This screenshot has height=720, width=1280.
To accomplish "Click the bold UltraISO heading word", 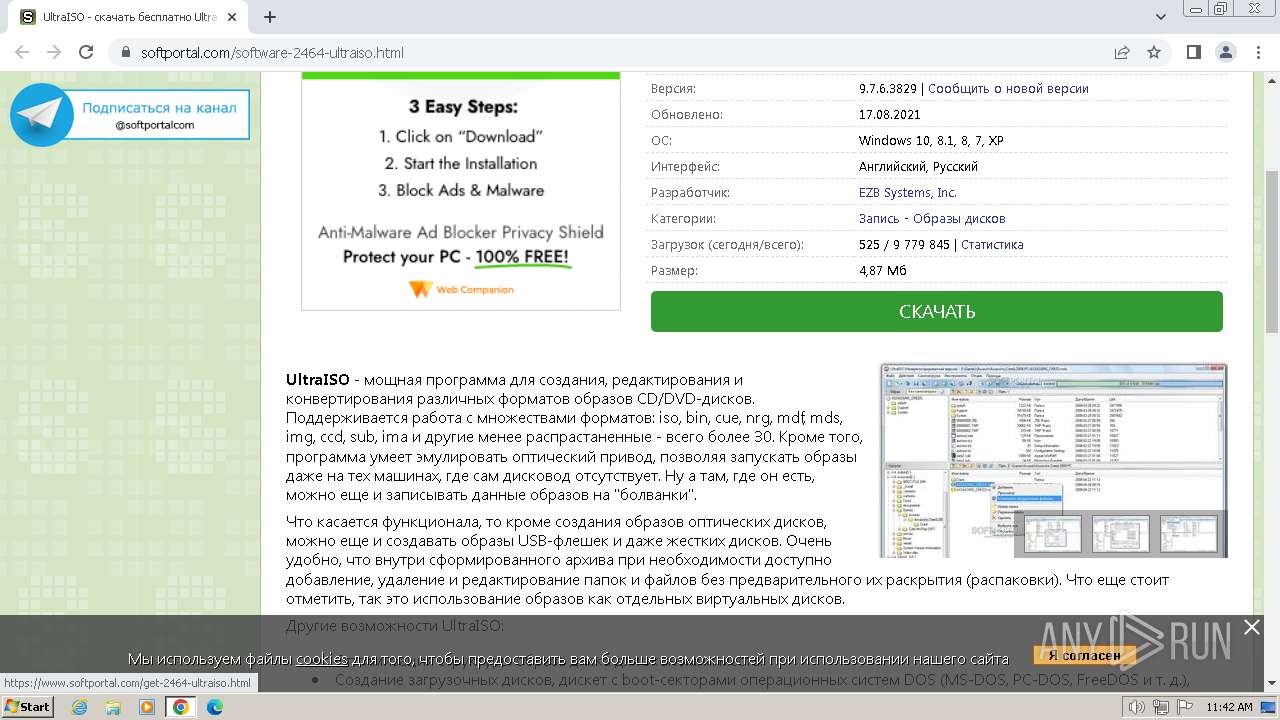I will (318, 379).
